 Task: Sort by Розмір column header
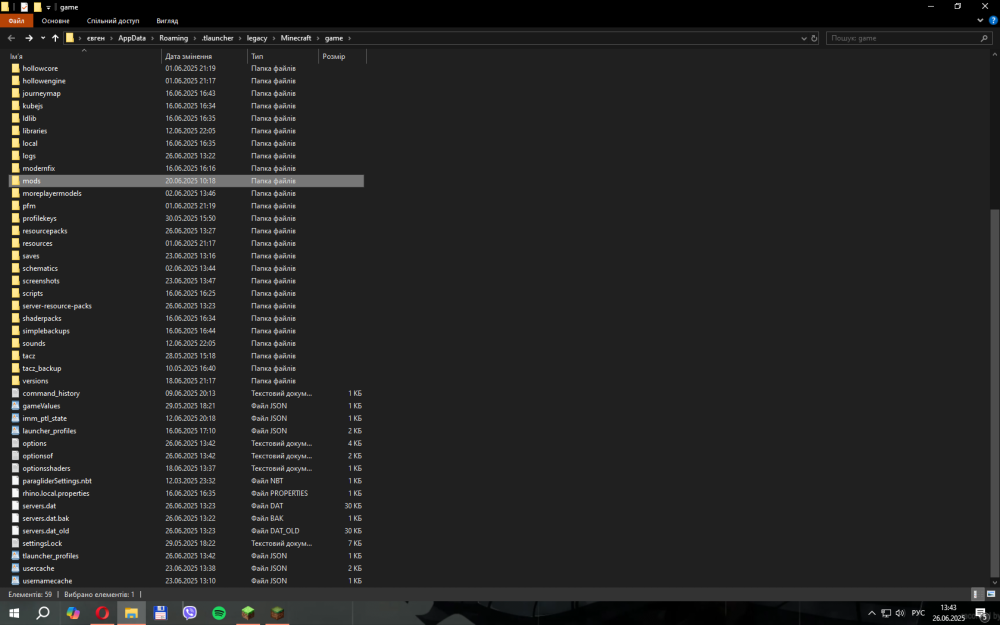[x=342, y=56]
